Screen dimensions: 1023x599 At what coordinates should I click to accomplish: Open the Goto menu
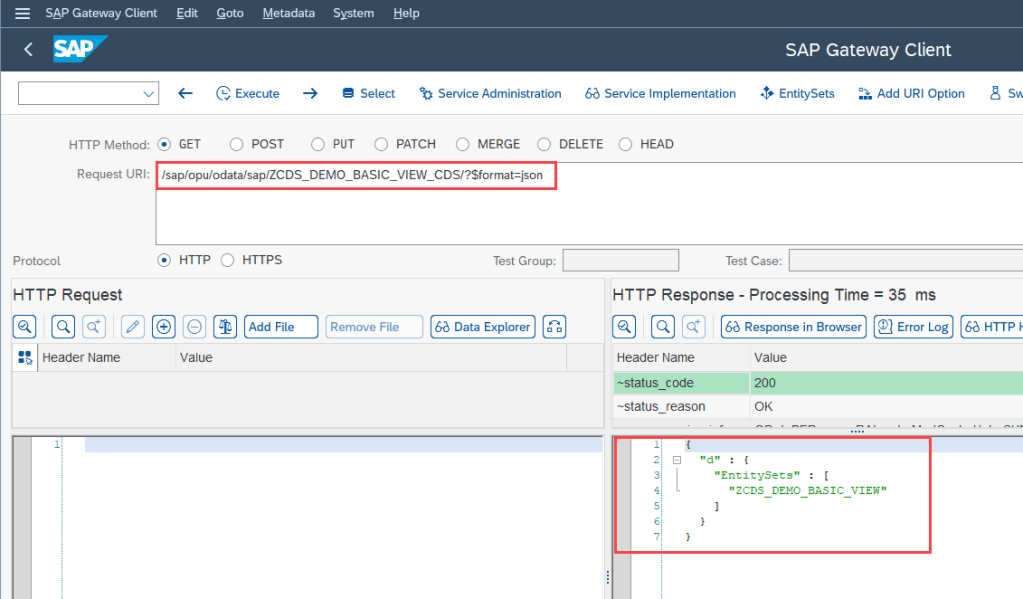pos(230,13)
